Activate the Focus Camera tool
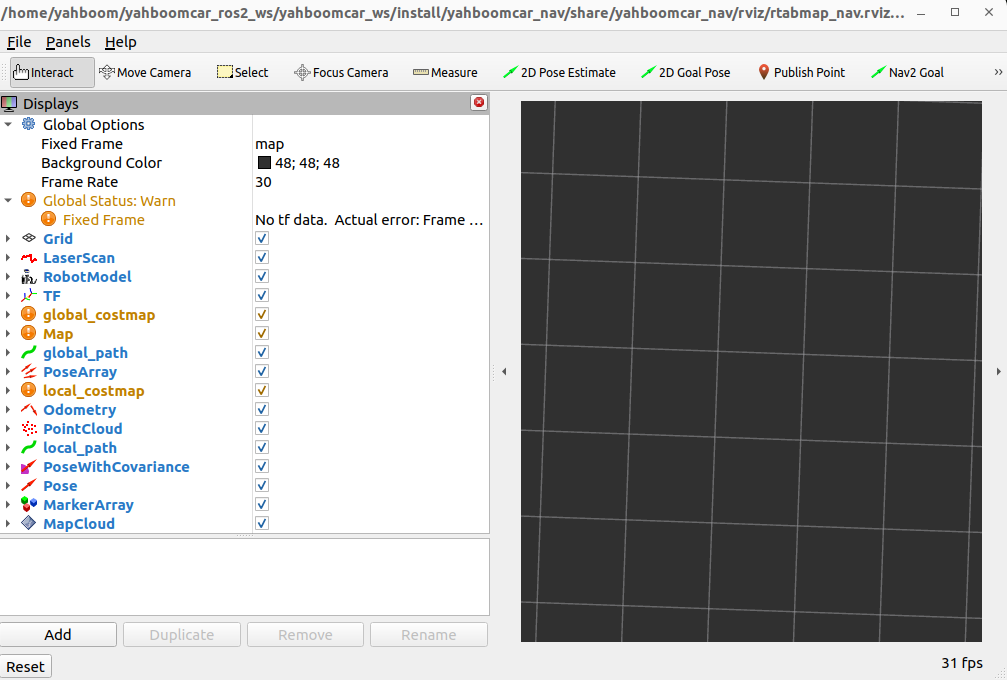Screen dimensions: 1007x680 pos(340,72)
